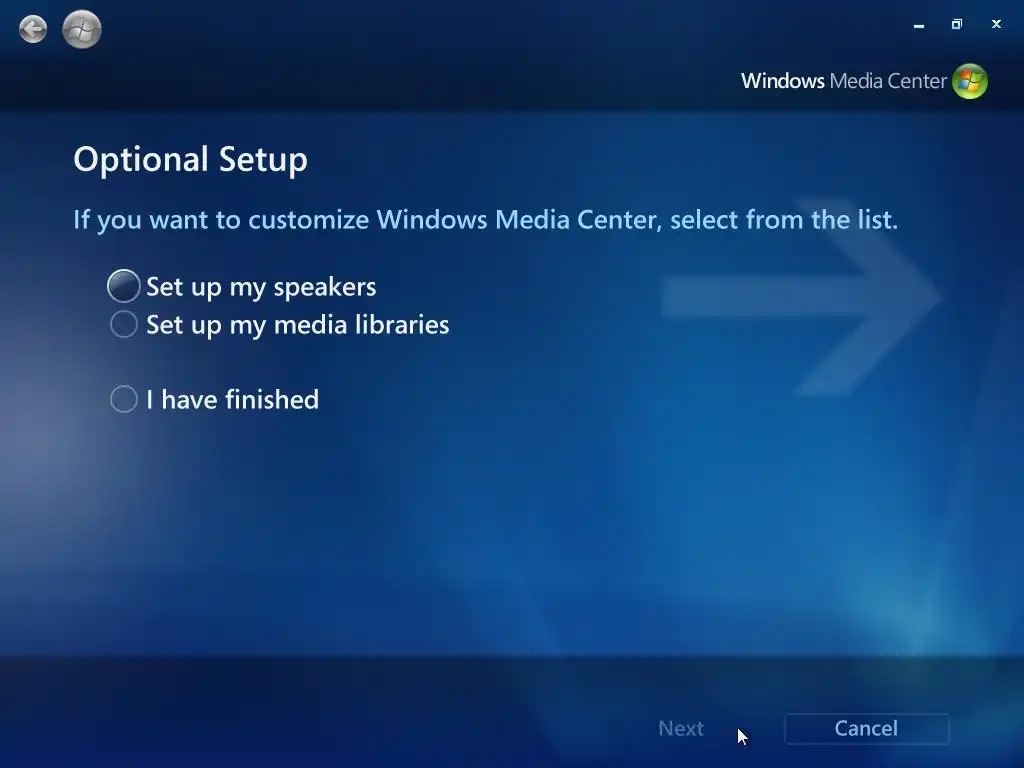
Task: Open the Media Center start orb button
Action: point(82,29)
